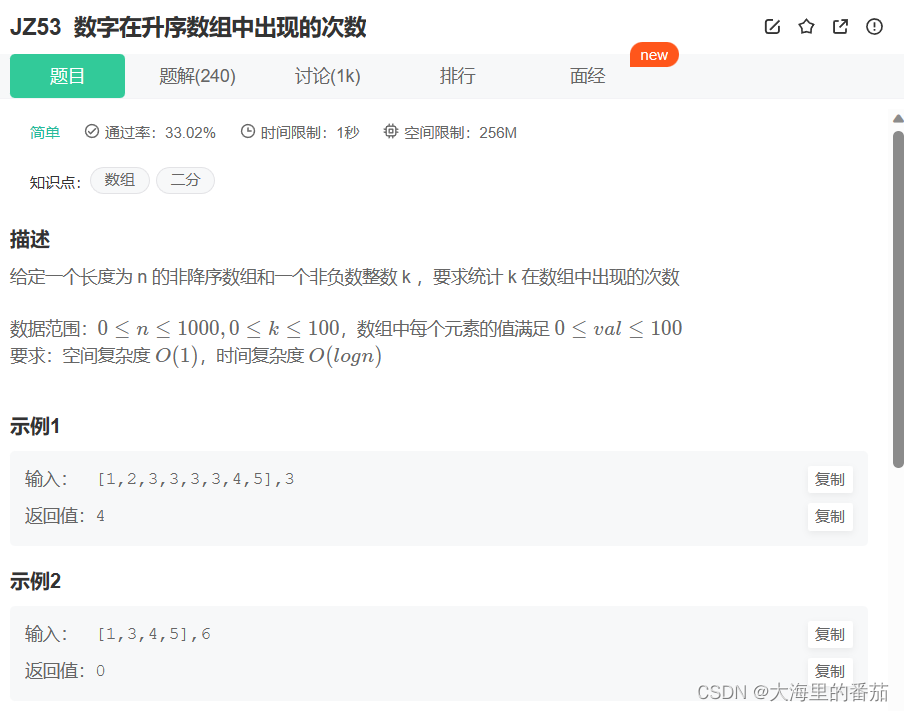
Task: Click the time-limit clock icon
Action: [247, 131]
